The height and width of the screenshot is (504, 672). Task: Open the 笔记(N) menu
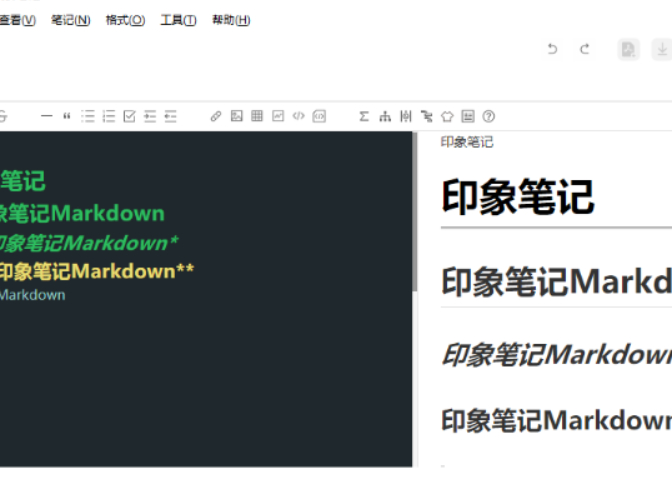coord(71,20)
